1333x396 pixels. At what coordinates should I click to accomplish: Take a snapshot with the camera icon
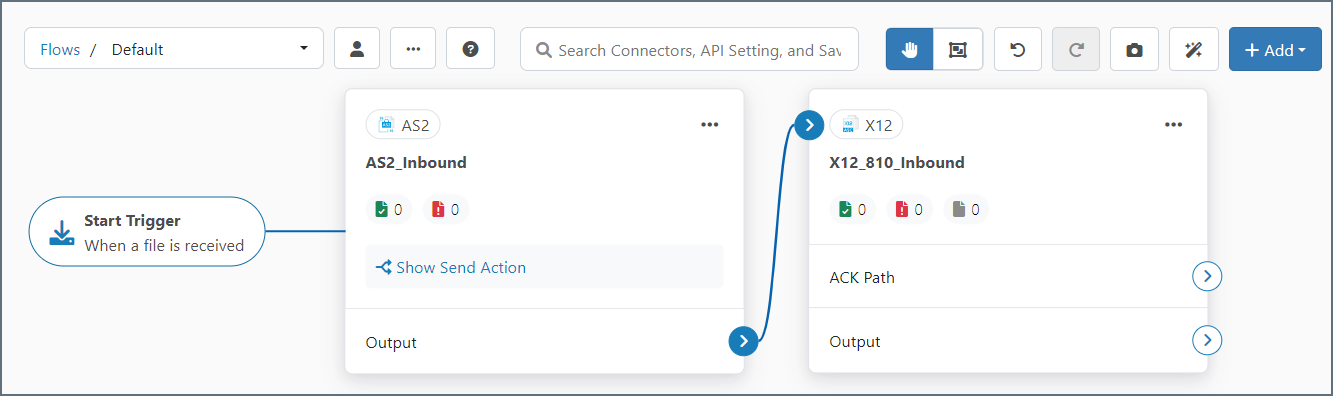(1134, 49)
